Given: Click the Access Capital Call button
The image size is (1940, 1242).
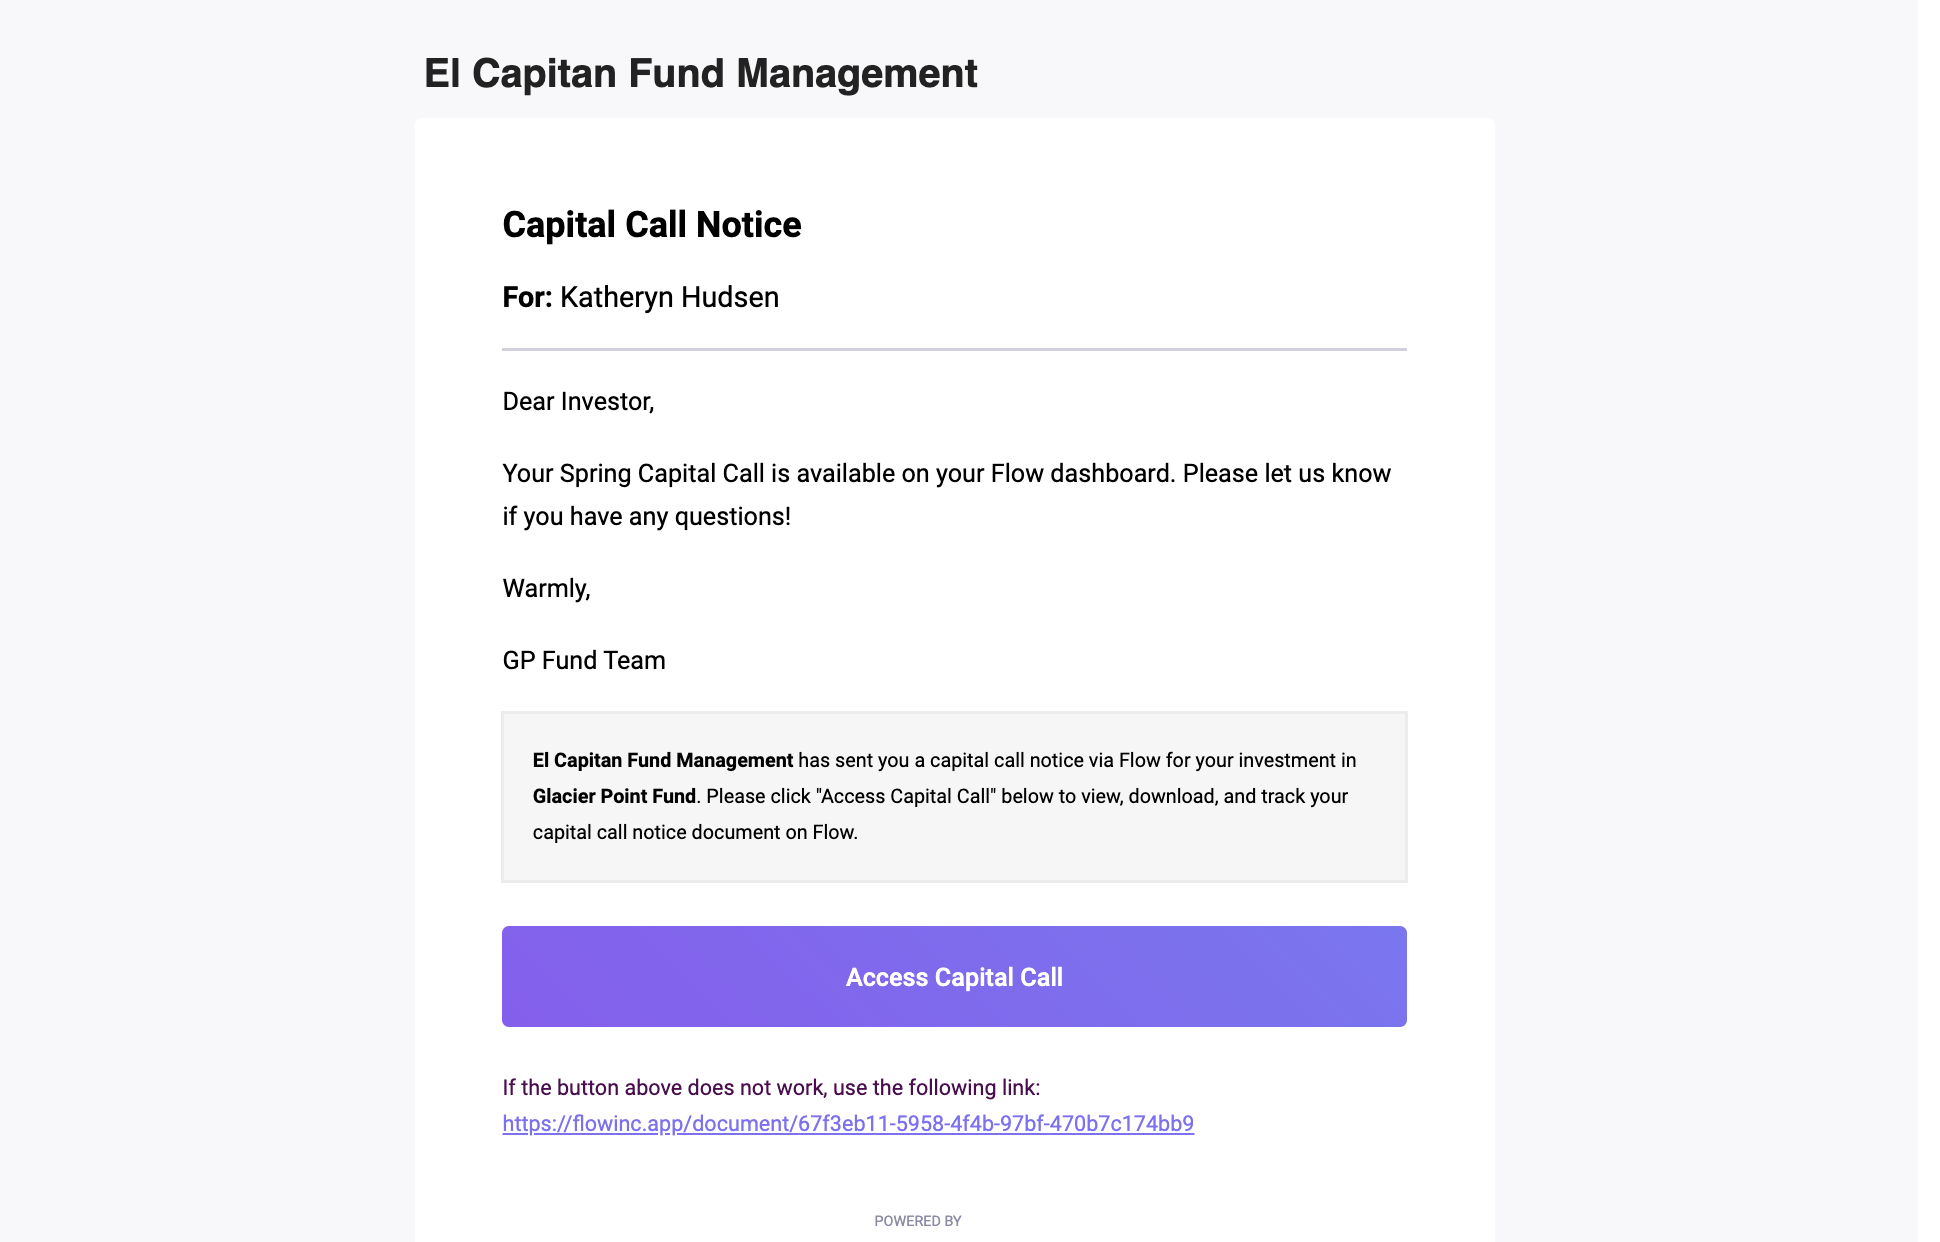Looking at the screenshot, I should pos(954,976).
